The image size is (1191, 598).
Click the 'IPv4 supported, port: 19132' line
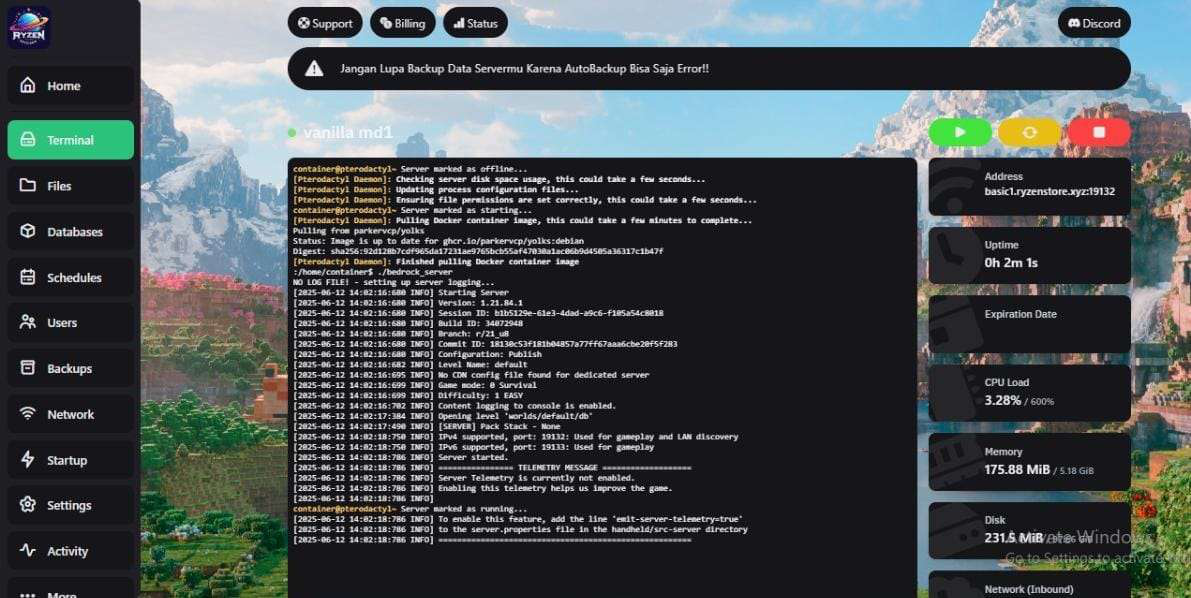pos(516,437)
